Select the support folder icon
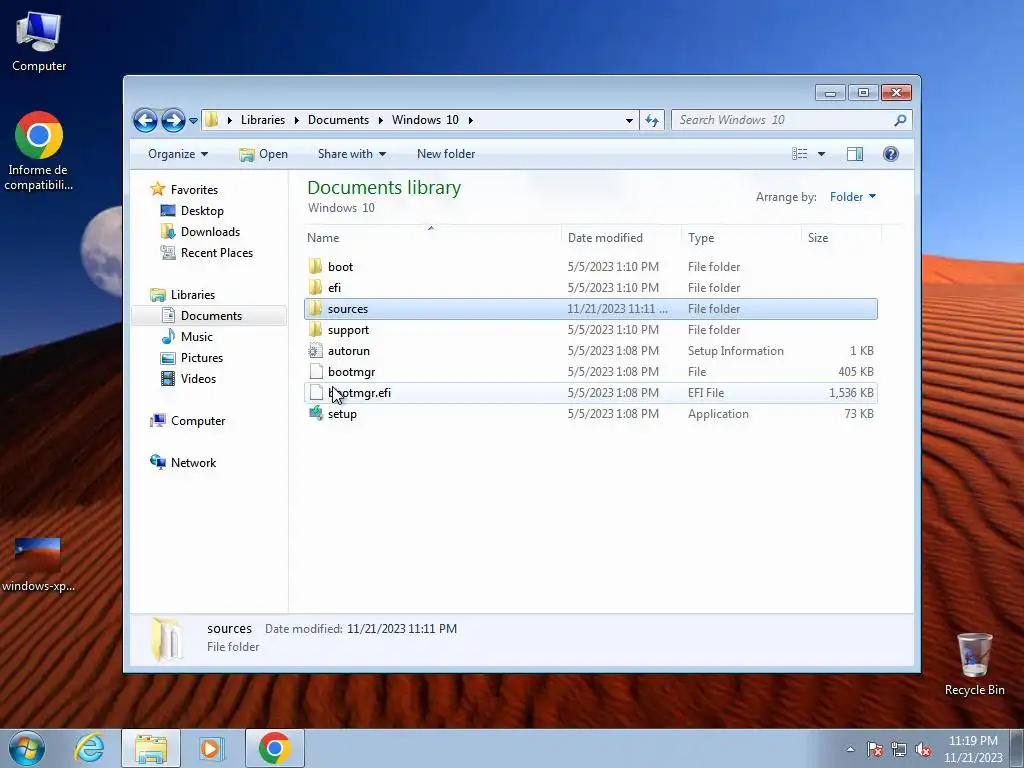The image size is (1024, 768). click(x=315, y=330)
